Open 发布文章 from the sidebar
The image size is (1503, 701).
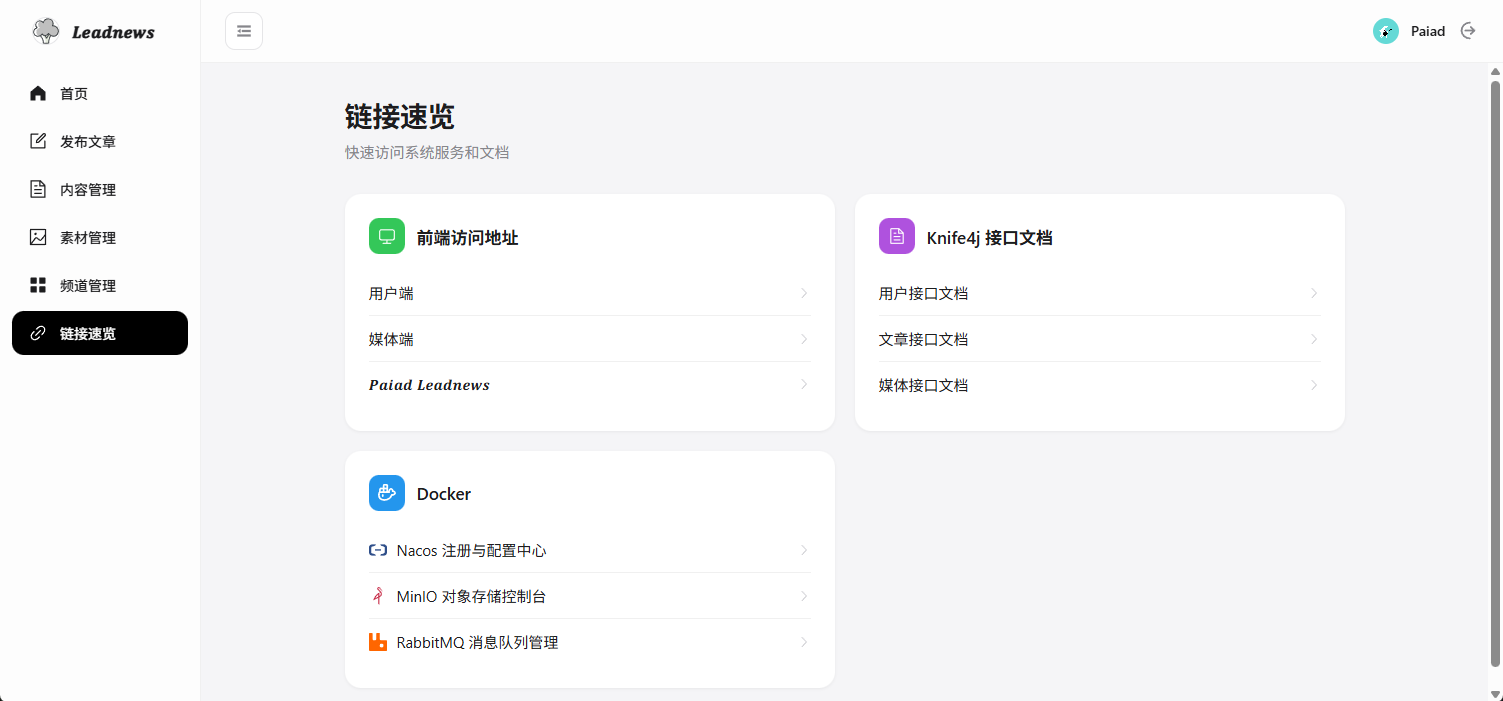(x=88, y=142)
